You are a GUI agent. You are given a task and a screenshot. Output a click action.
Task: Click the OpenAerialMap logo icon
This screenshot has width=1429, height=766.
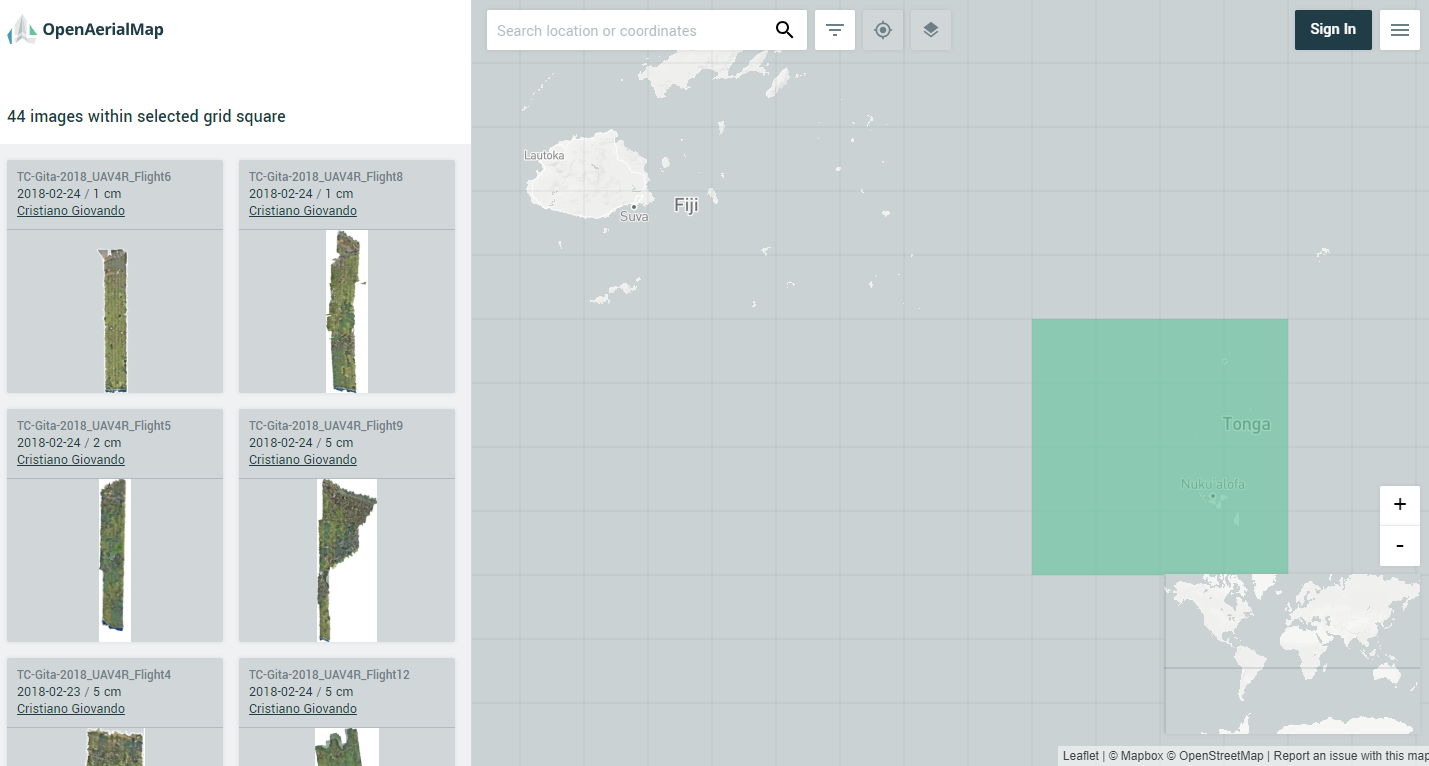(21, 30)
